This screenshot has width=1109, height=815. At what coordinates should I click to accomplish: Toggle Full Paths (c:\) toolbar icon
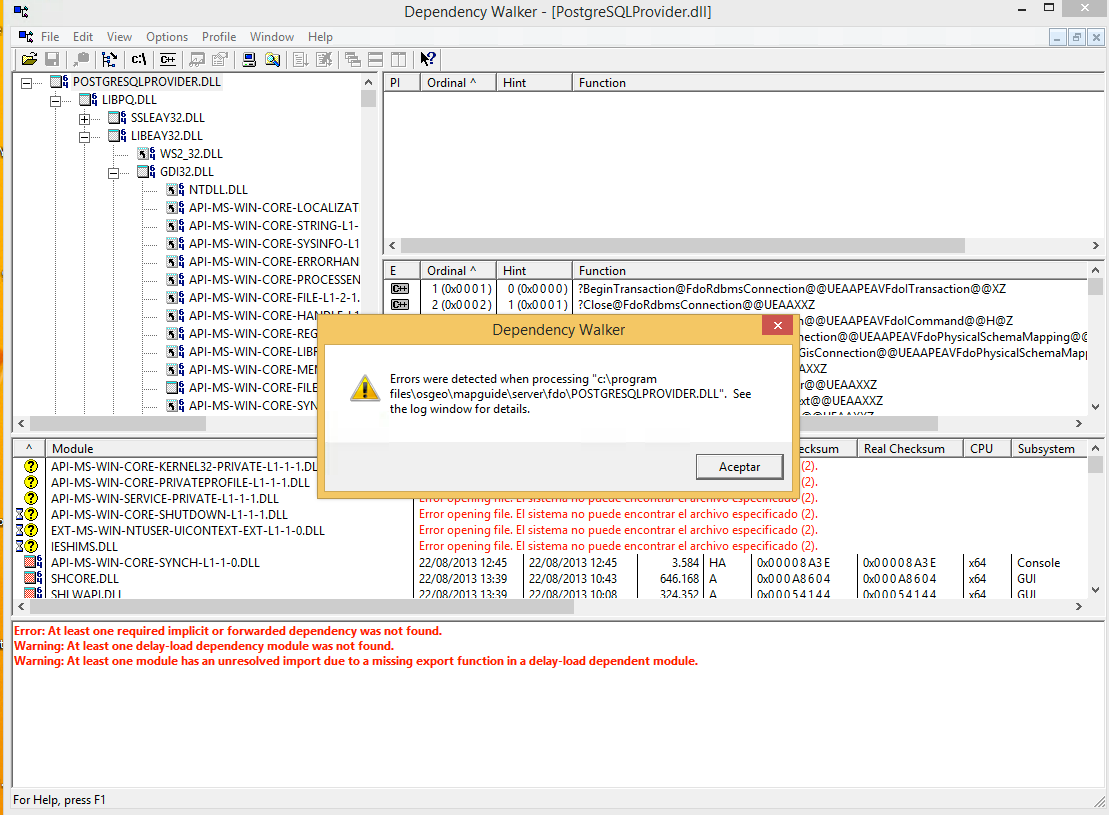pyautogui.click(x=139, y=59)
